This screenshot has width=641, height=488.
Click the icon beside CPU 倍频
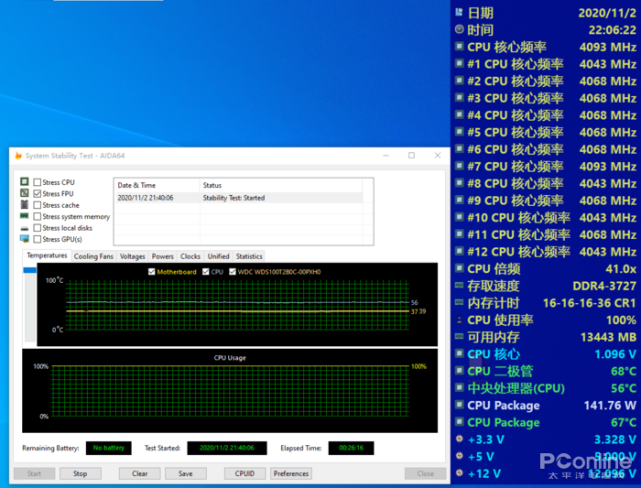pyautogui.click(x=459, y=268)
